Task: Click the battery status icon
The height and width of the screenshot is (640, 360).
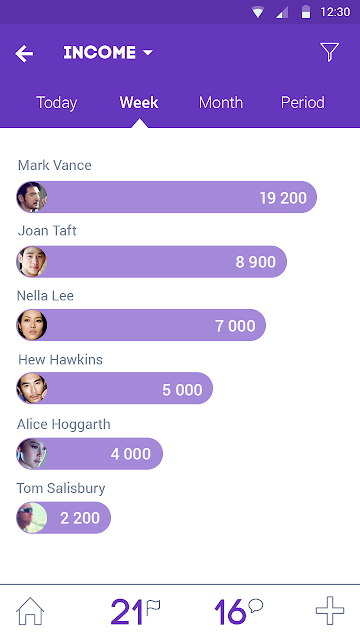Action: pyautogui.click(x=306, y=11)
